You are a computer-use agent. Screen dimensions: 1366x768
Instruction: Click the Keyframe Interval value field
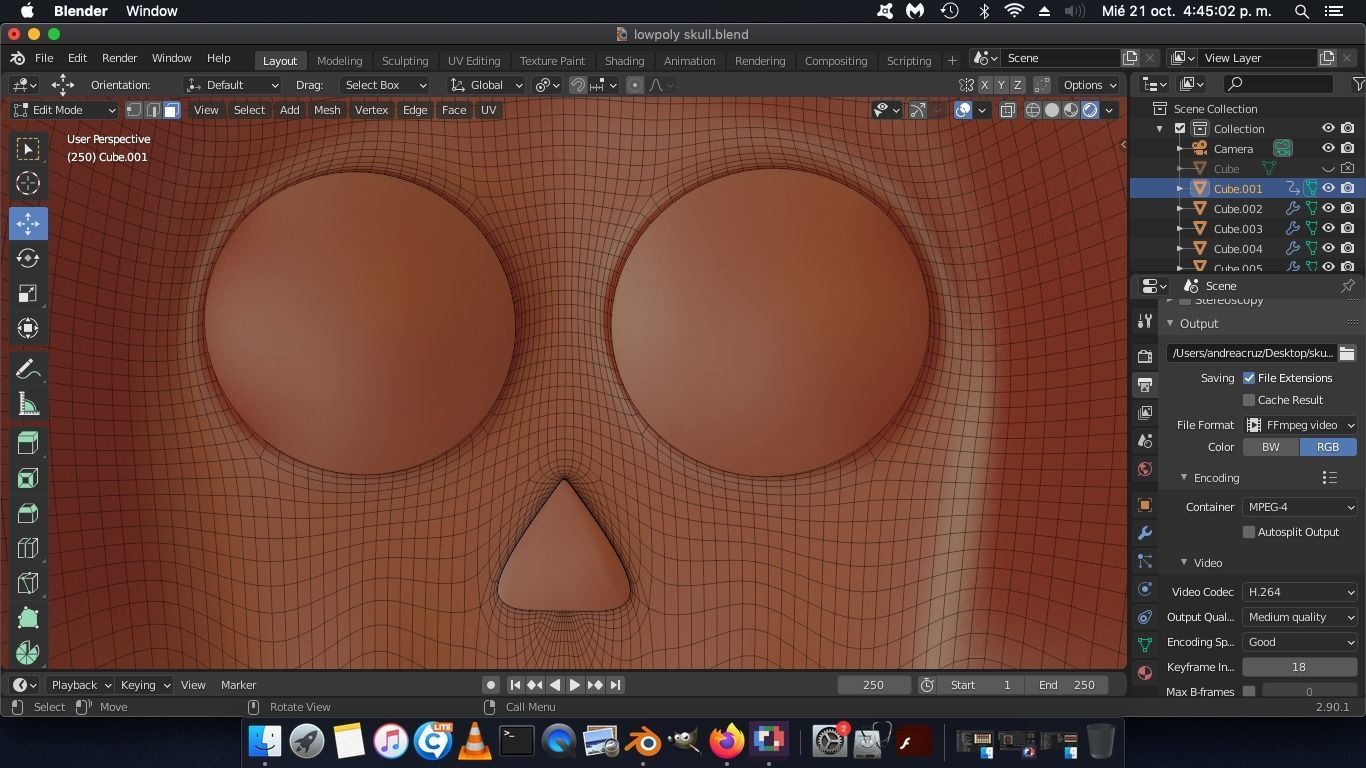[x=1299, y=667]
